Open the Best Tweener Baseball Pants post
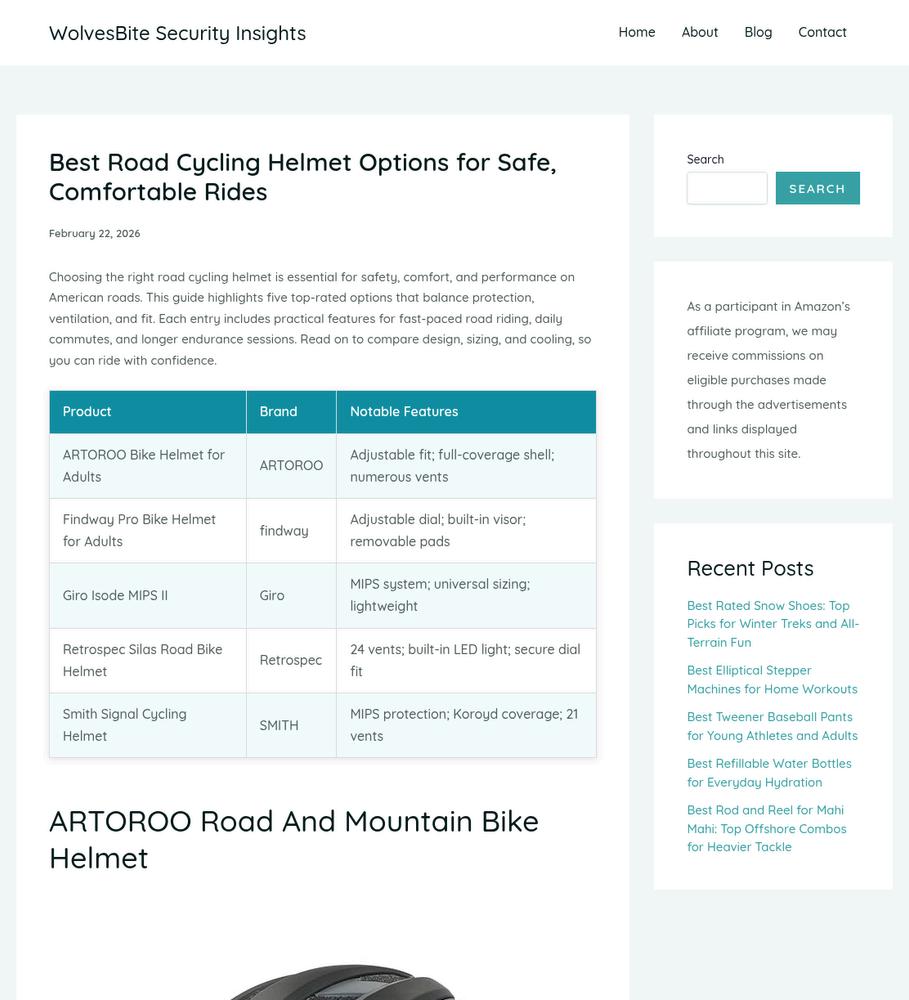 pyautogui.click(x=772, y=726)
